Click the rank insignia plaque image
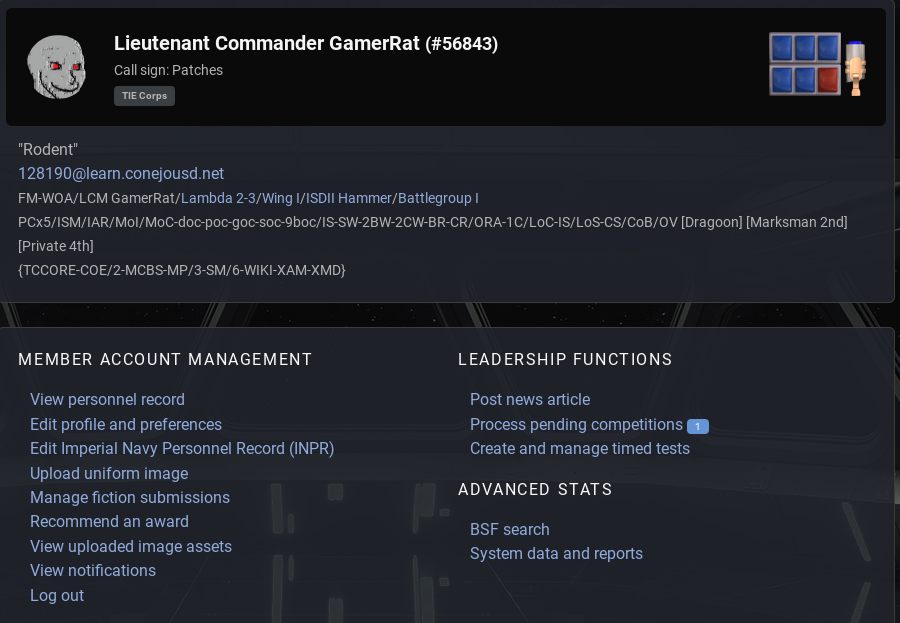This screenshot has height=623, width=900. pyautogui.click(x=816, y=65)
